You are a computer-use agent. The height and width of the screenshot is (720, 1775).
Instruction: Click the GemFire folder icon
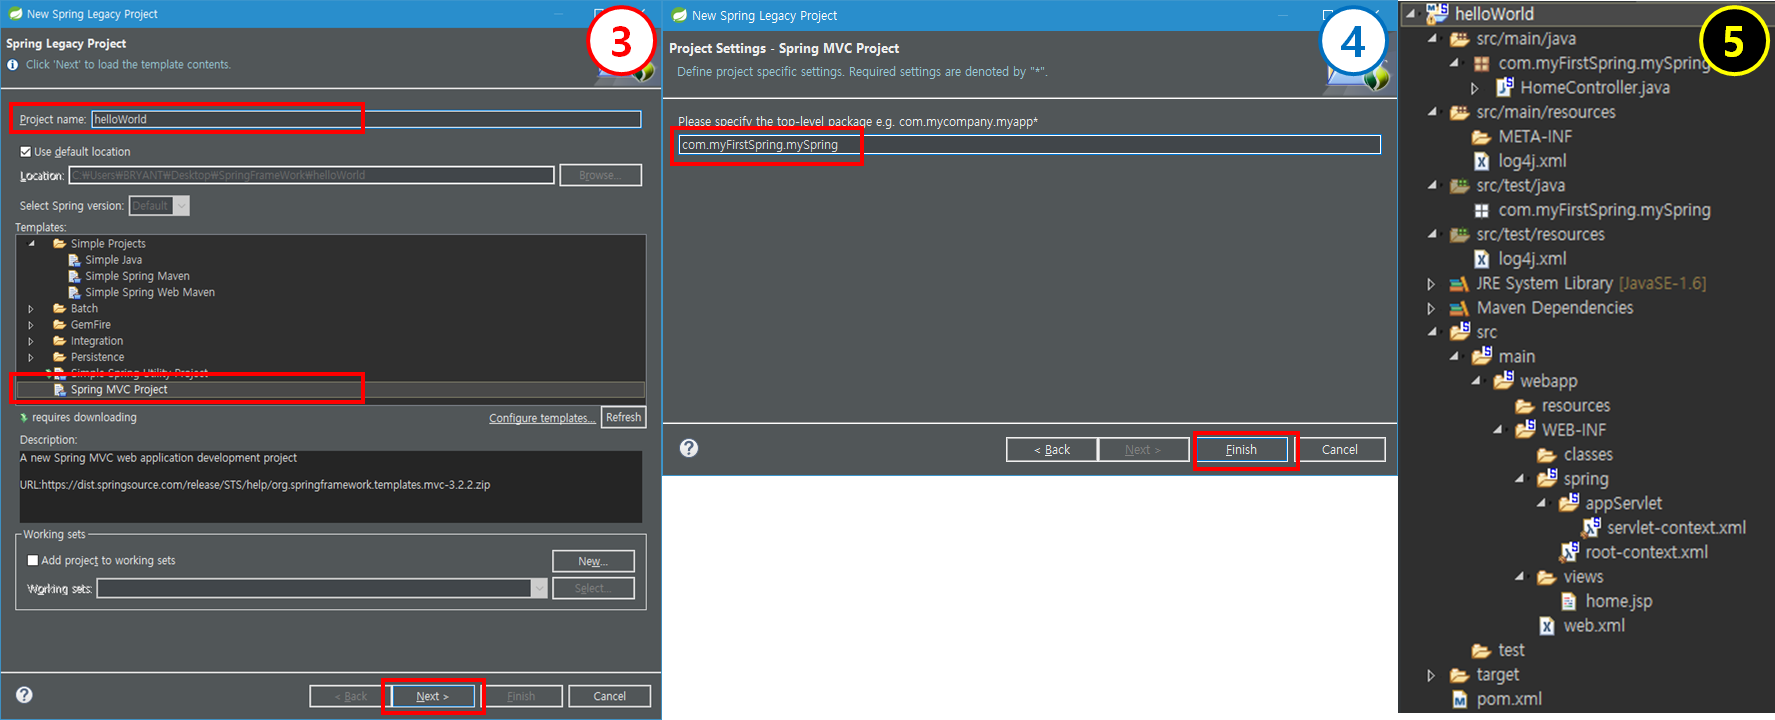(60, 324)
